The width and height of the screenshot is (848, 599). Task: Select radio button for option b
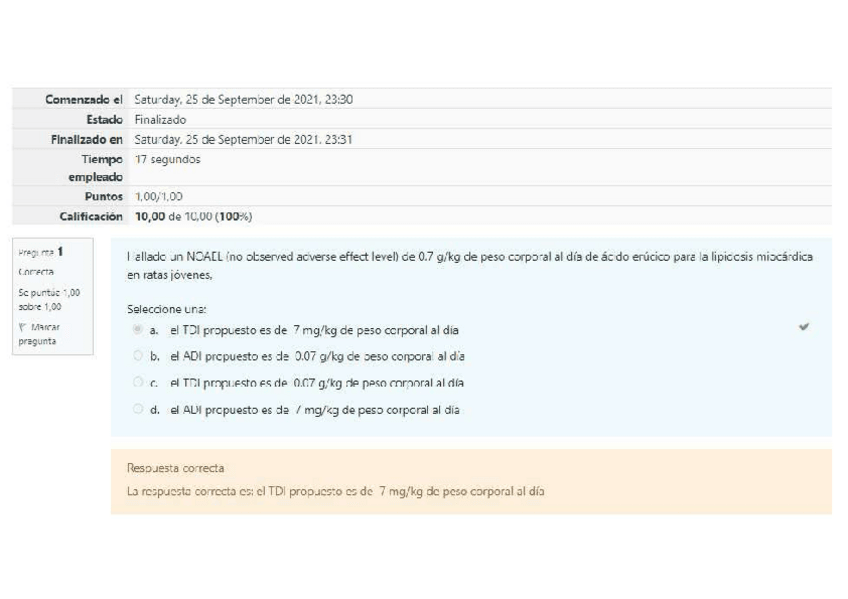(x=138, y=355)
